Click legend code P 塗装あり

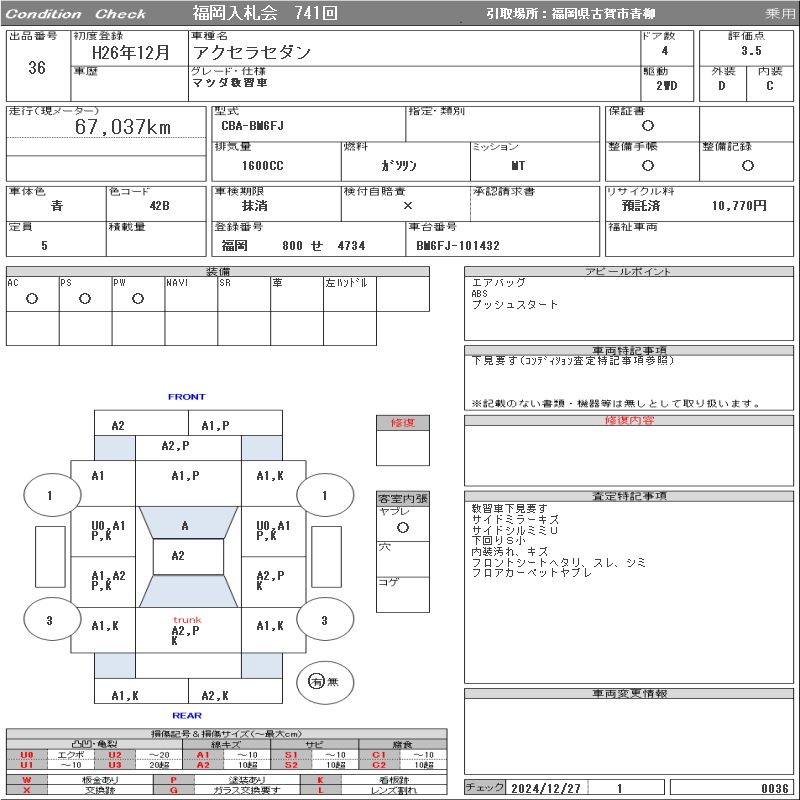pos(227,780)
